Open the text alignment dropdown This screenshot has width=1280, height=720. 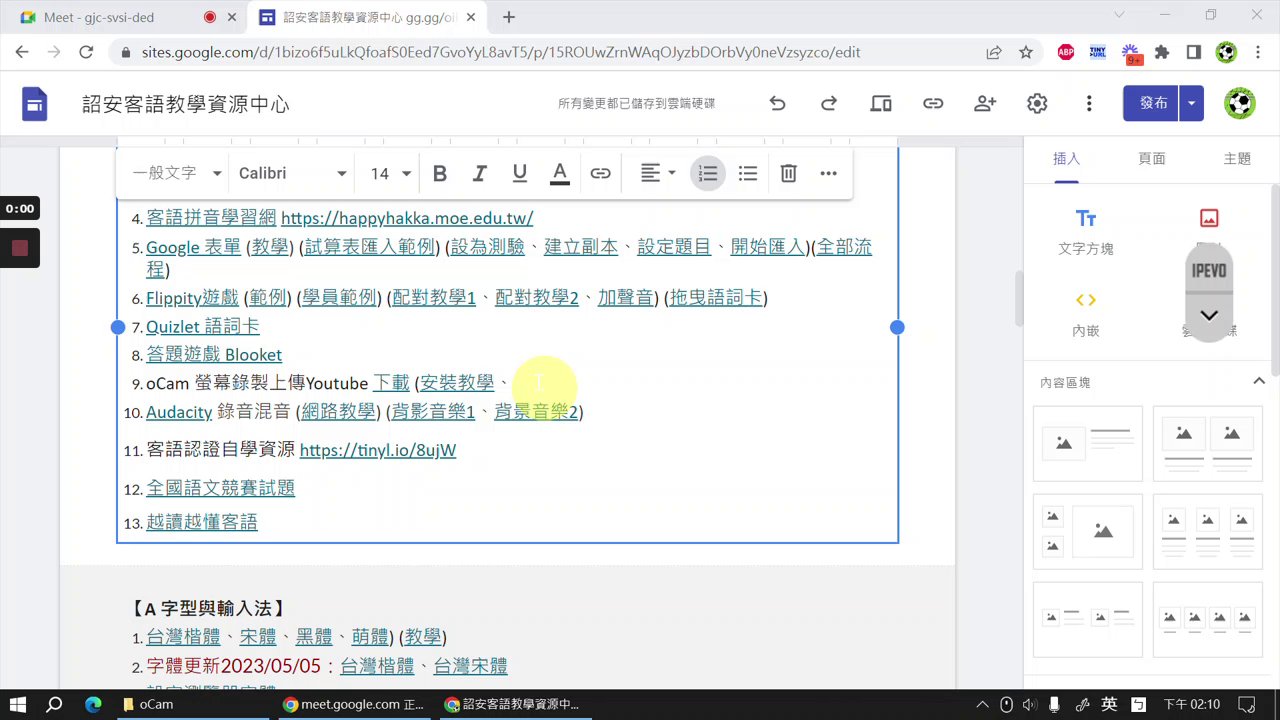coord(657,173)
